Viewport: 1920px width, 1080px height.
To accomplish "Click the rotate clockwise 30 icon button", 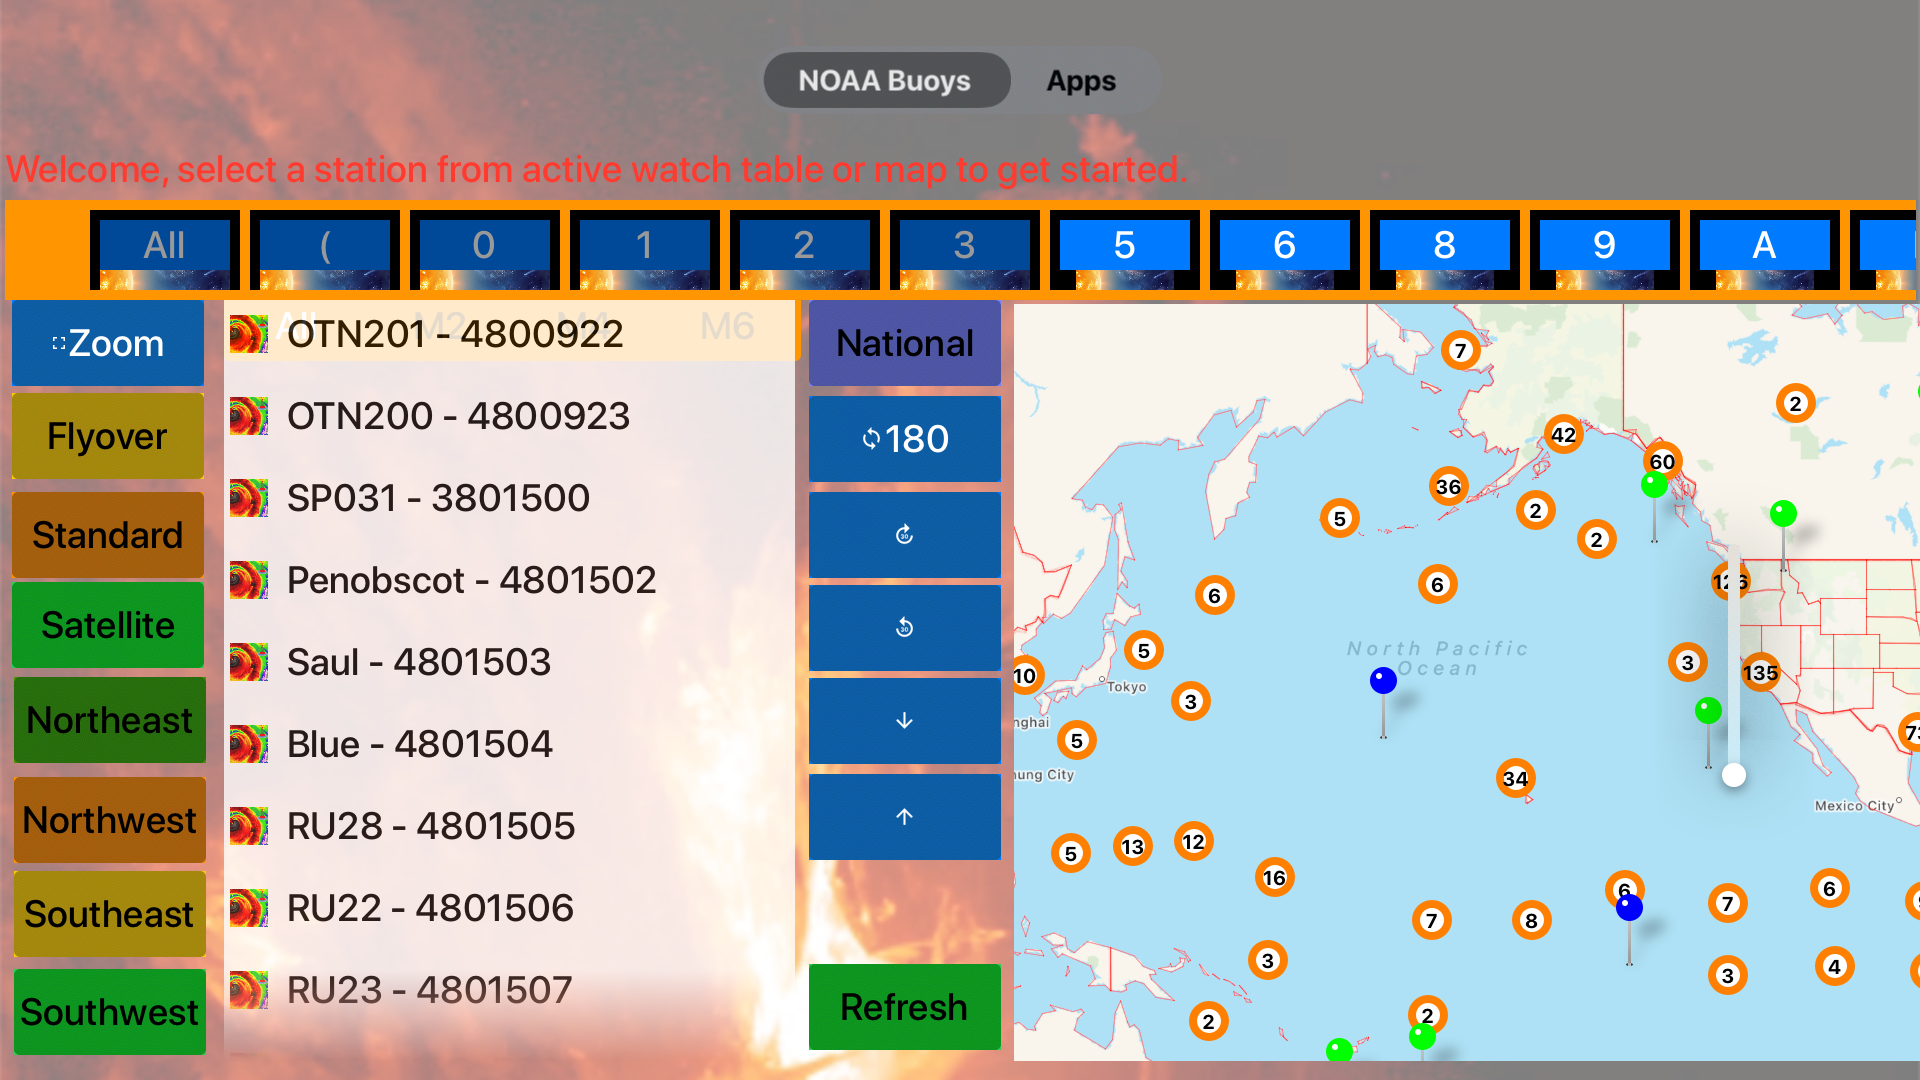I will tap(905, 534).
